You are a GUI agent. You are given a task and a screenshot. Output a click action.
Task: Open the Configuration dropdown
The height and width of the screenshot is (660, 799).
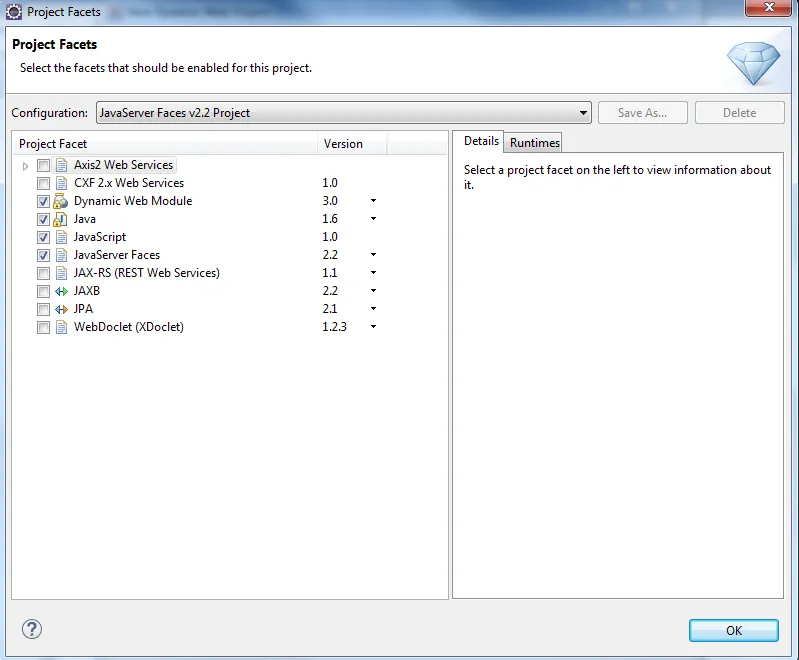343,113
